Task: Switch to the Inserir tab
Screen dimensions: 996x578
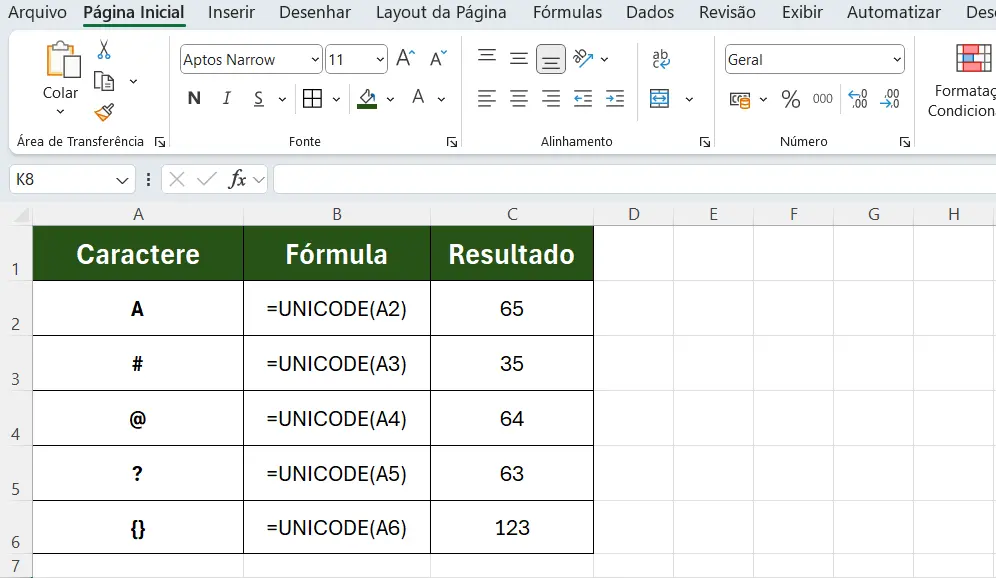Action: (231, 13)
